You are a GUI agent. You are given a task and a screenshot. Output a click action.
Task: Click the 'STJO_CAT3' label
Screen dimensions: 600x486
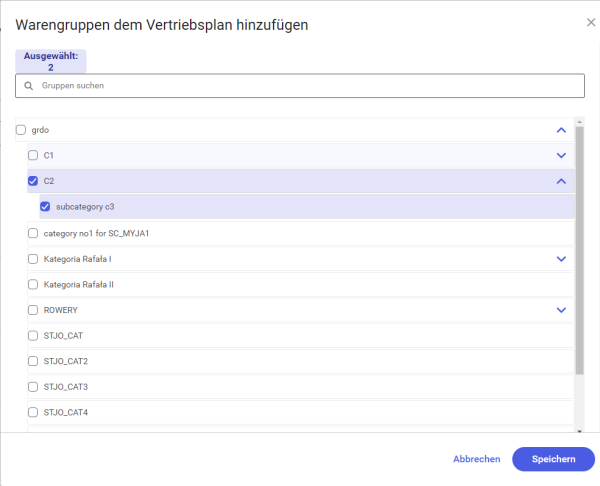[66, 387]
